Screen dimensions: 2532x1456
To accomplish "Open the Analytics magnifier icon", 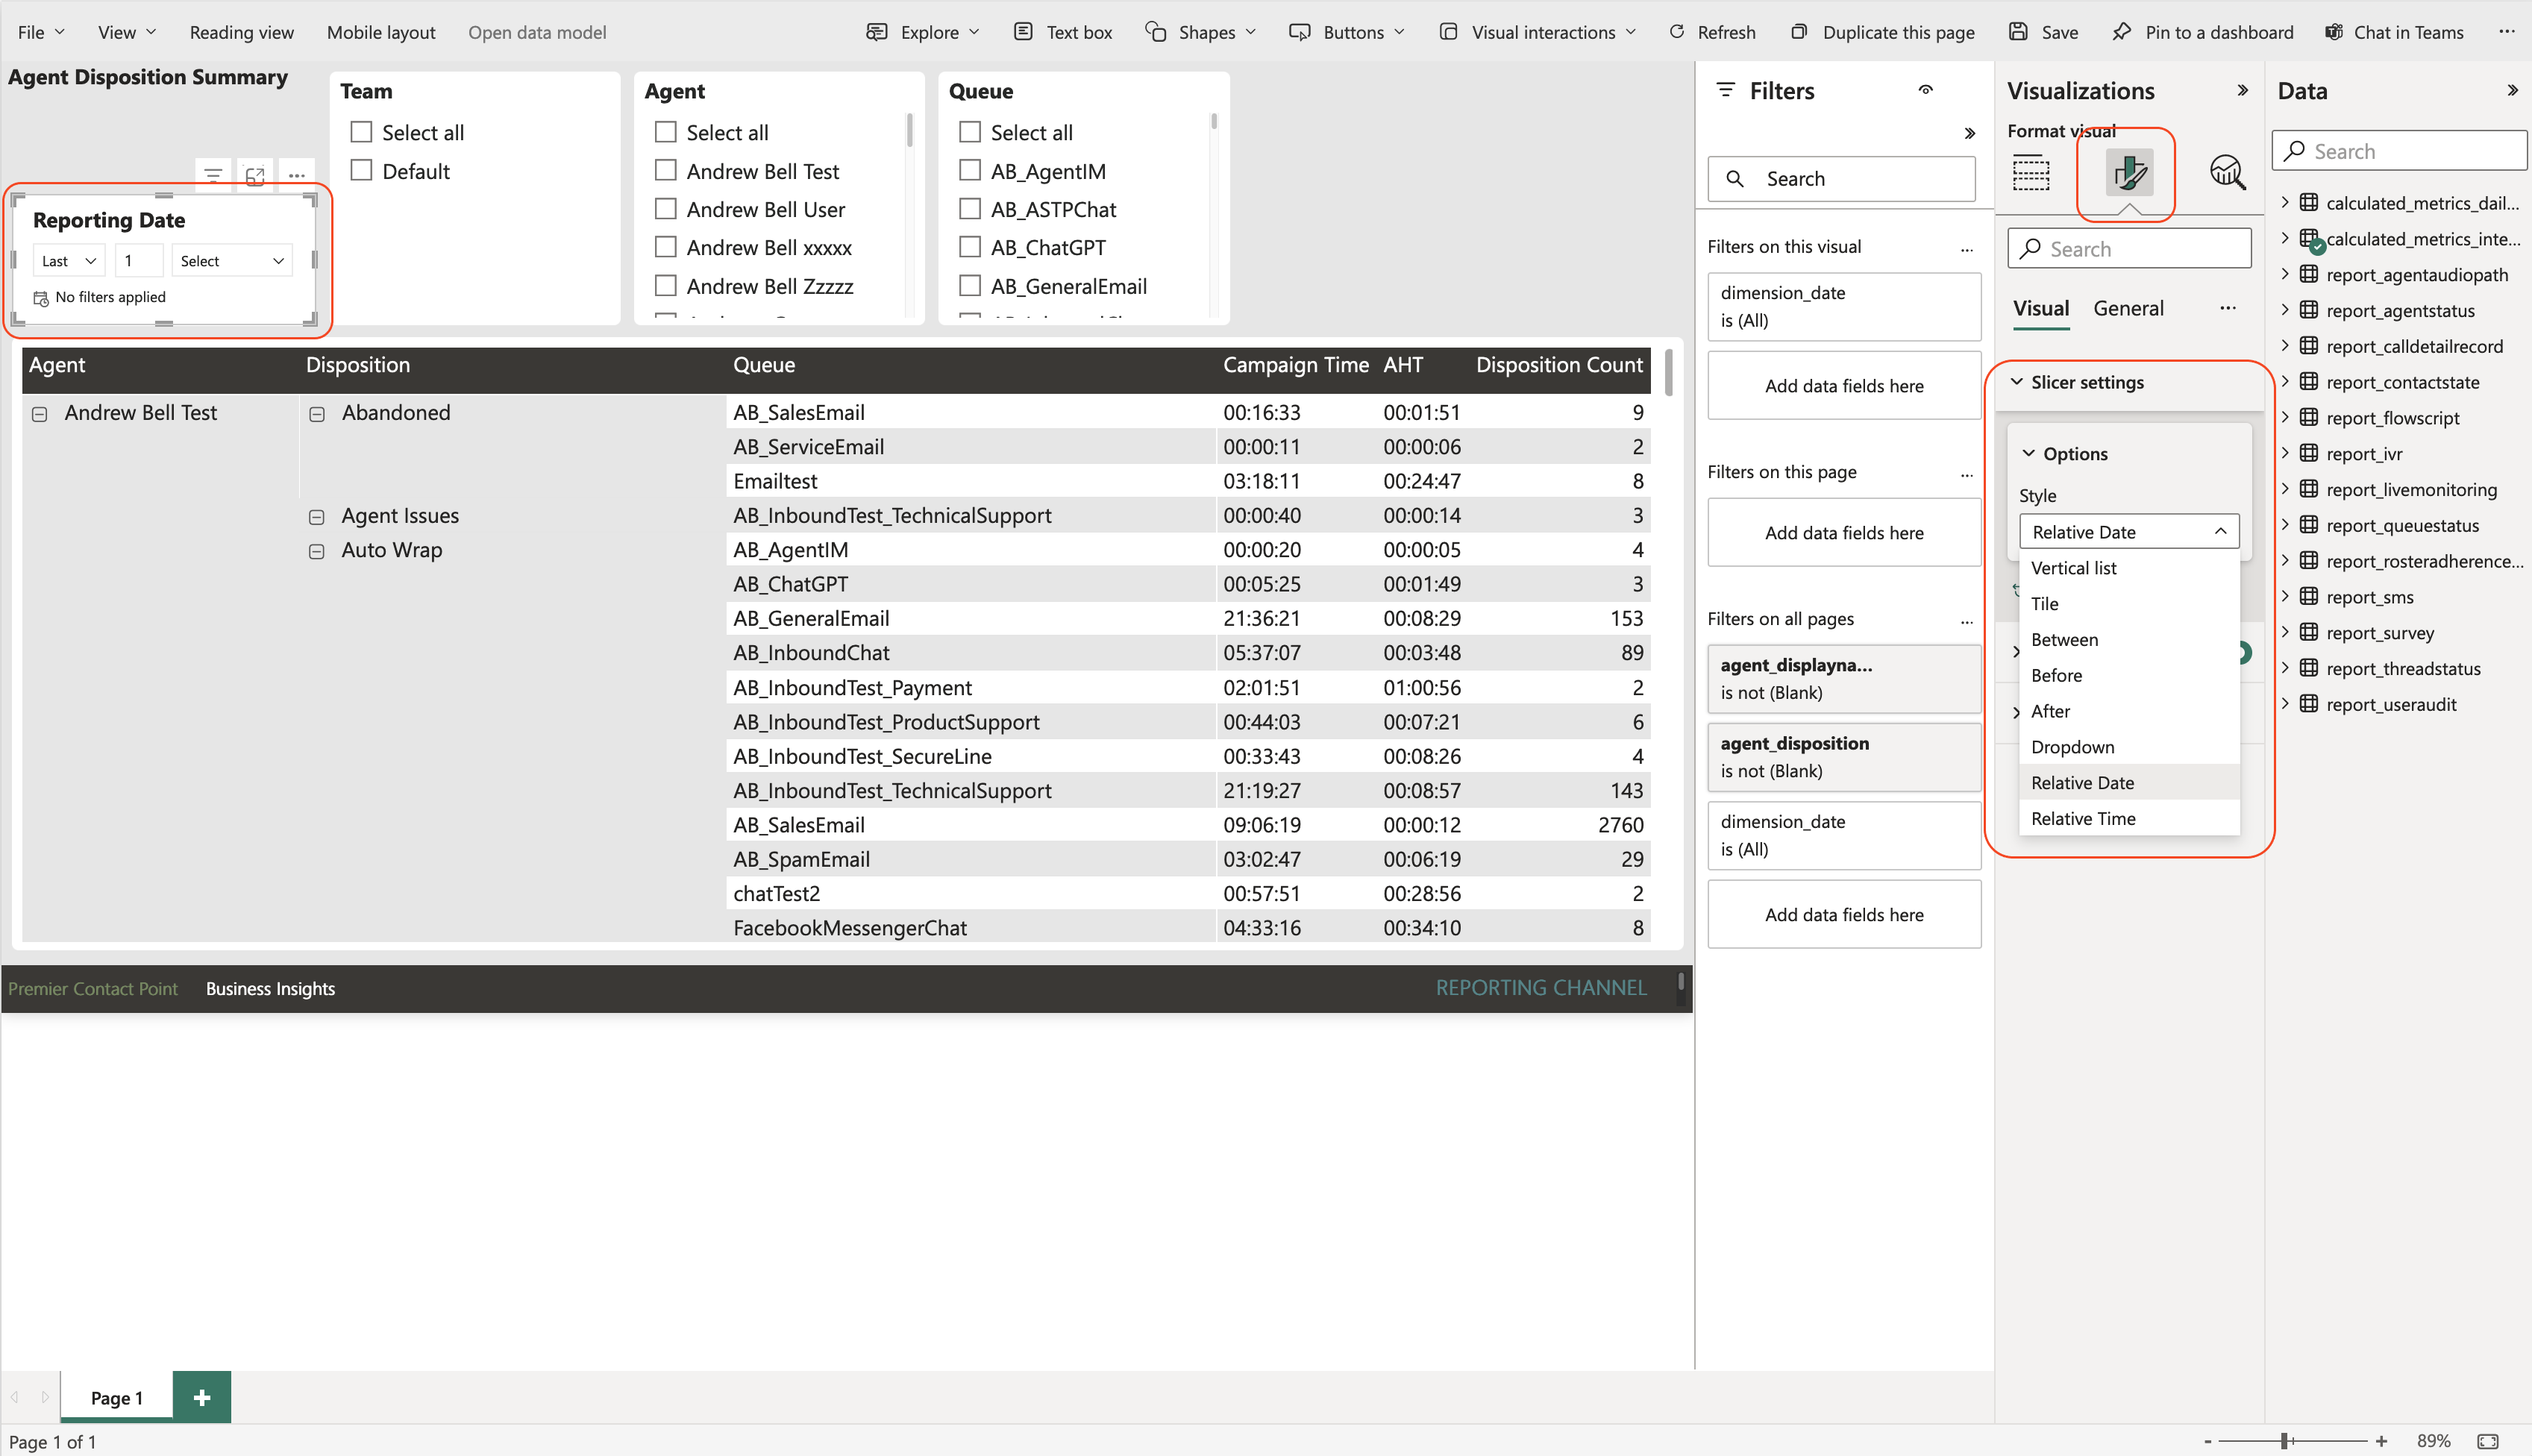I will click(x=2227, y=173).
